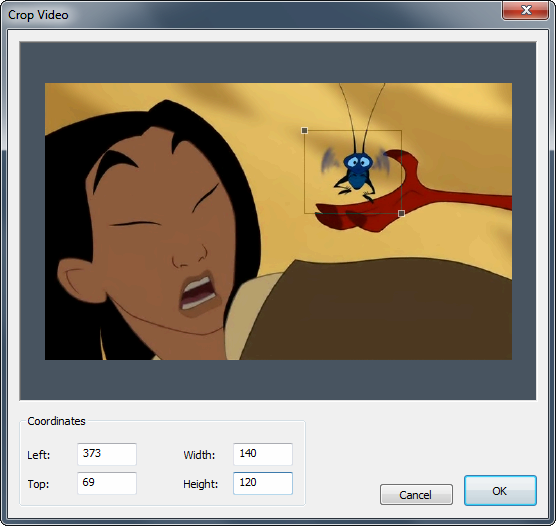Viewport: 556px width, 526px height.
Task: Confirm the crop with the OK button
Action: coord(500,491)
